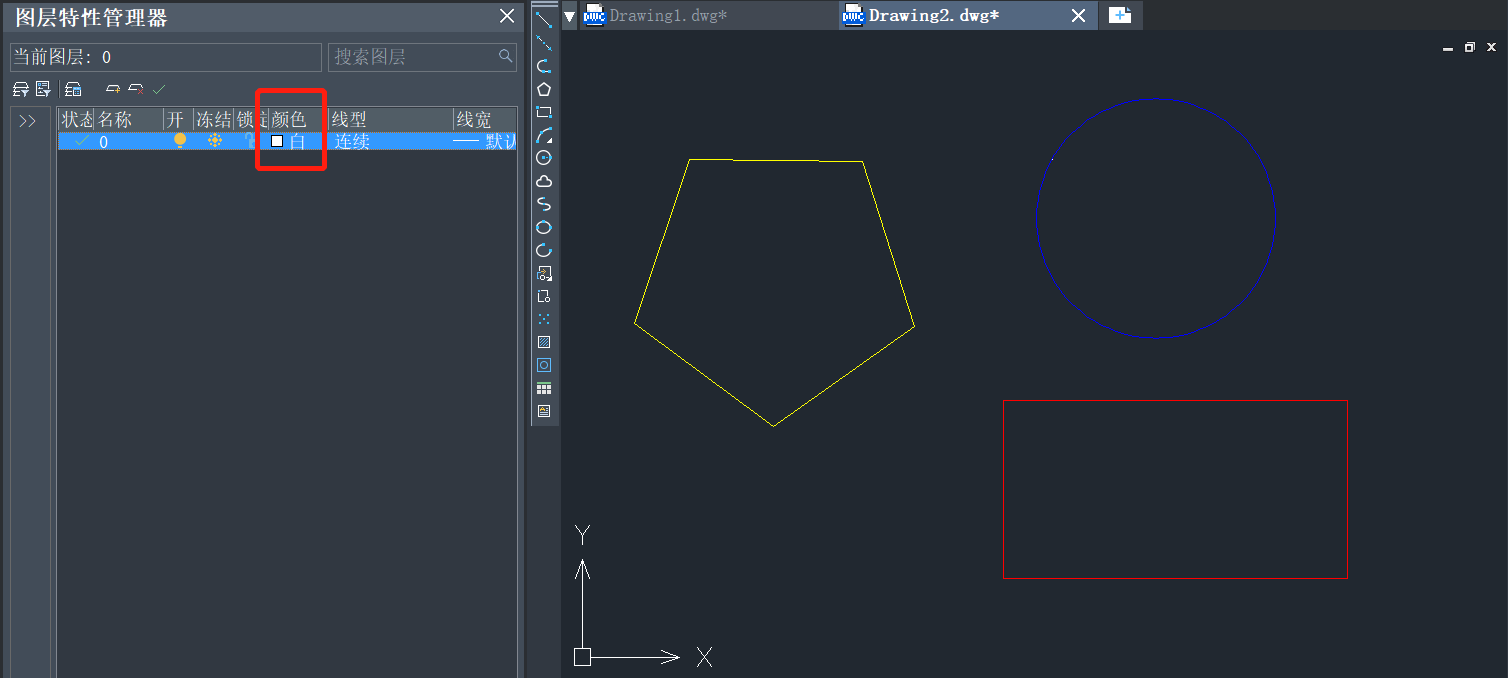The image size is (1508, 678).
Task: Switch to the Drawing2.dwg tab
Action: (x=933, y=16)
